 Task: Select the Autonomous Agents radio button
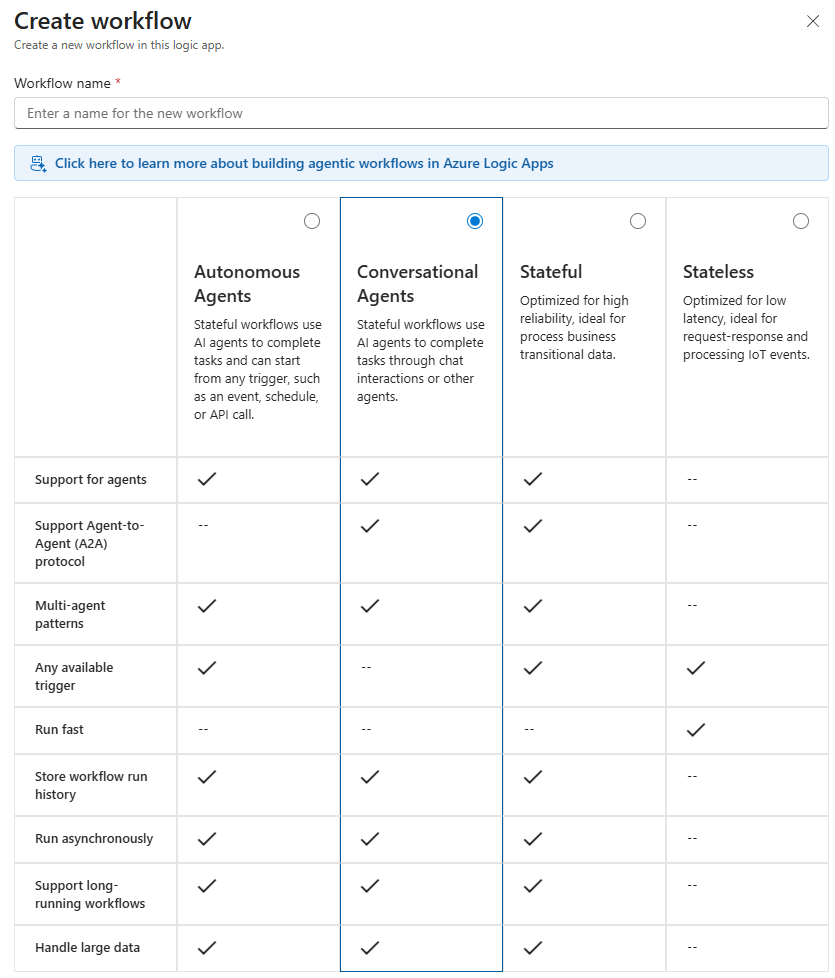click(x=312, y=221)
